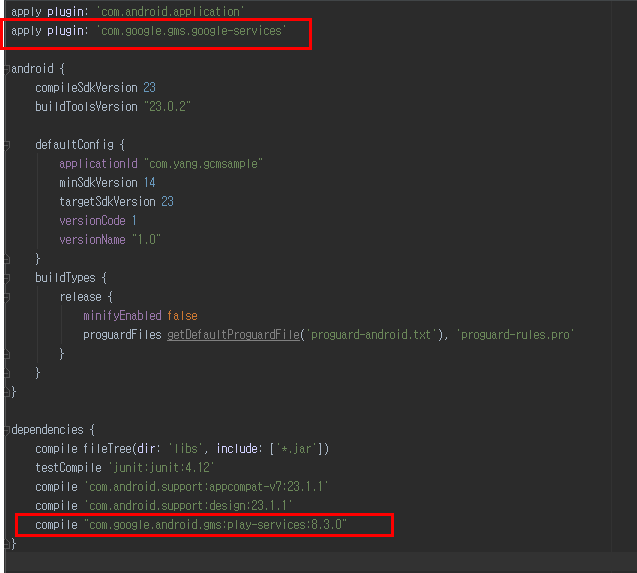Click buildToolsVersion "23.0.2" value

pyautogui.click(x=167, y=107)
